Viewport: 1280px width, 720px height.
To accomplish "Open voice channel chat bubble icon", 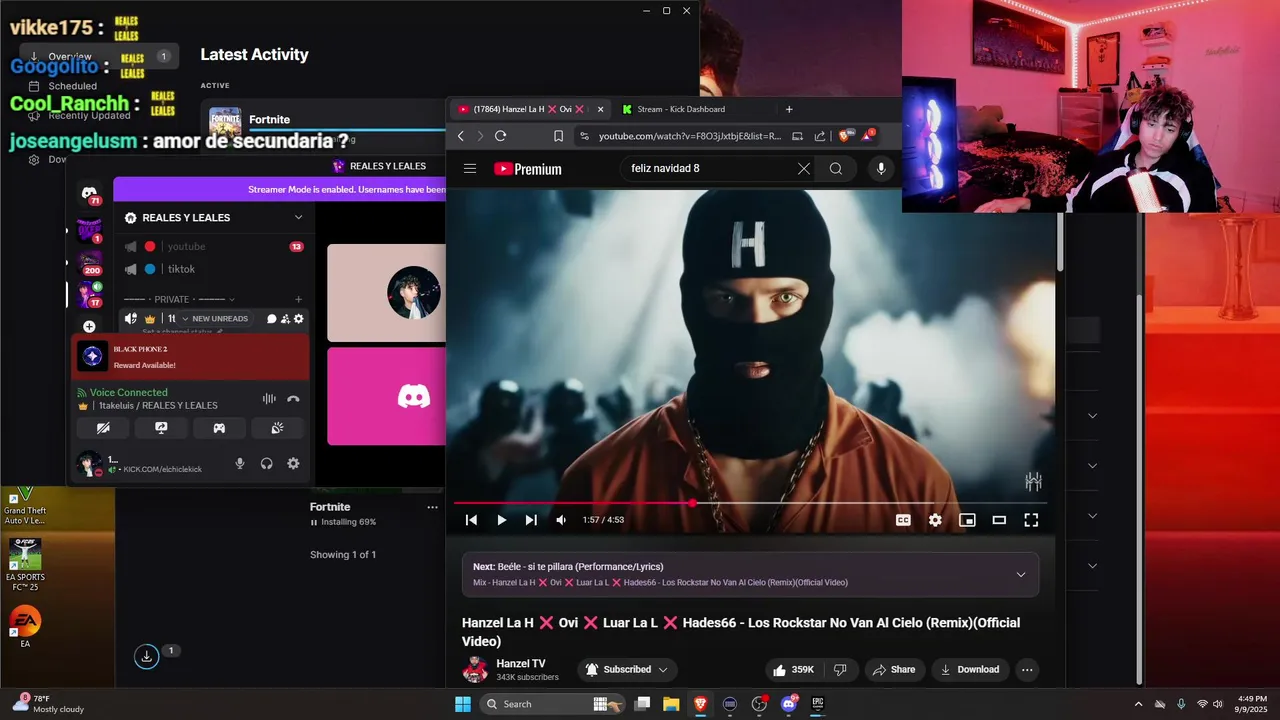I will 272,319.
